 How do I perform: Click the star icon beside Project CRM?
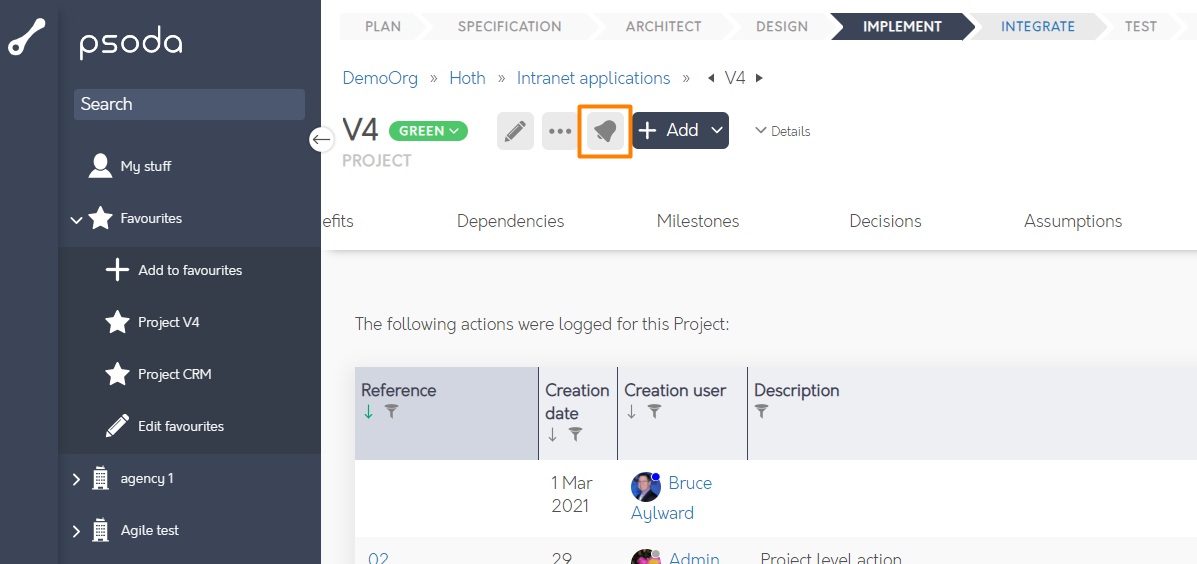117,374
